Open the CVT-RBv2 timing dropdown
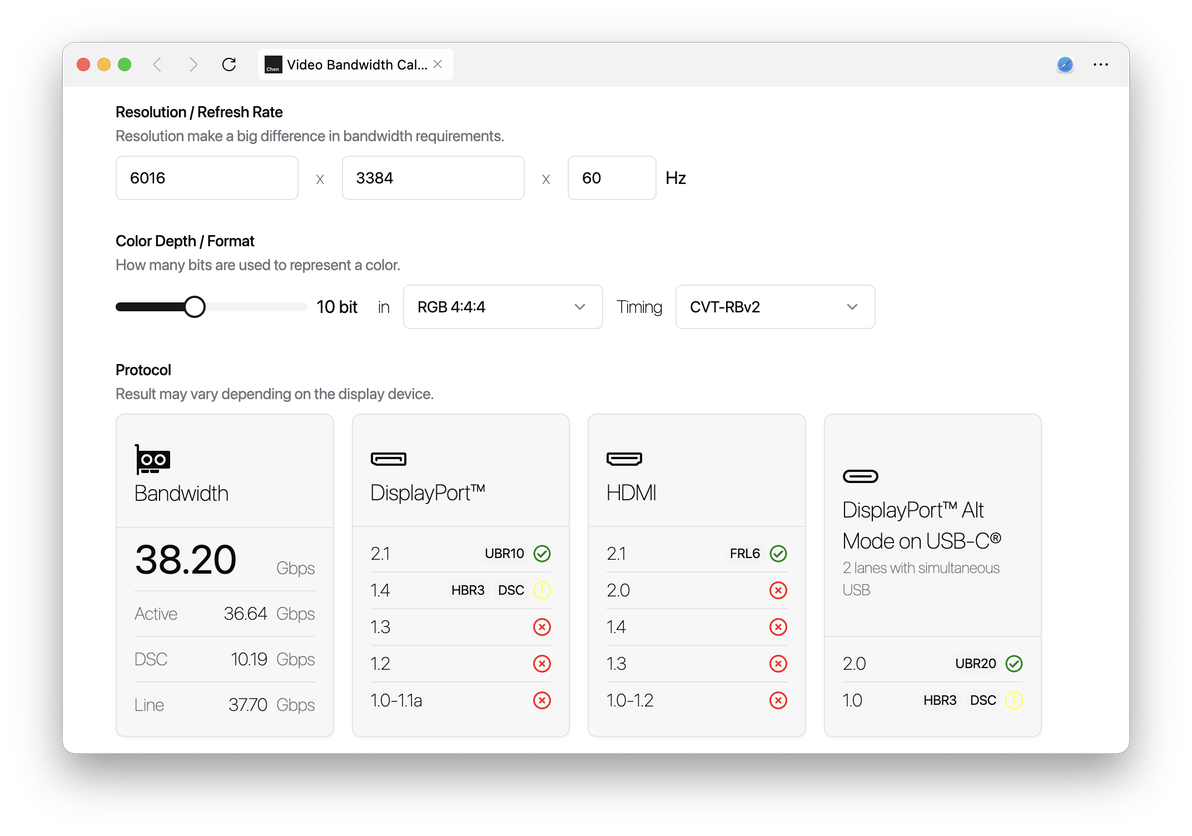The width and height of the screenshot is (1192, 836). tap(775, 307)
